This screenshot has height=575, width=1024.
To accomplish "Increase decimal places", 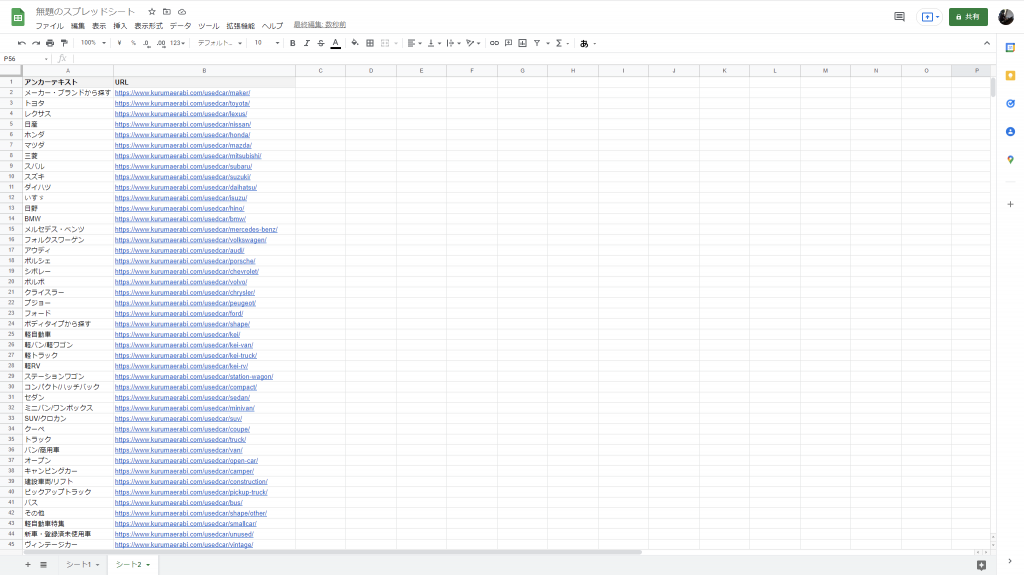I will [x=161, y=43].
